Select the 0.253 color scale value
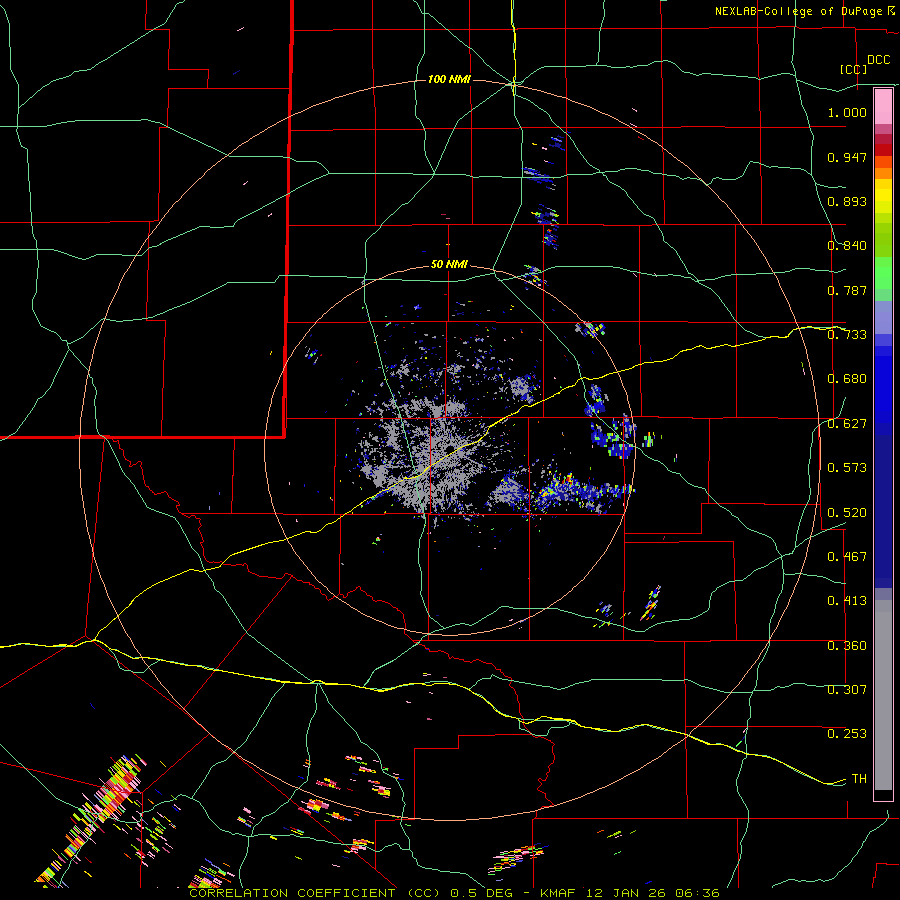Screen dimensions: 900x900 pyautogui.click(x=847, y=734)
